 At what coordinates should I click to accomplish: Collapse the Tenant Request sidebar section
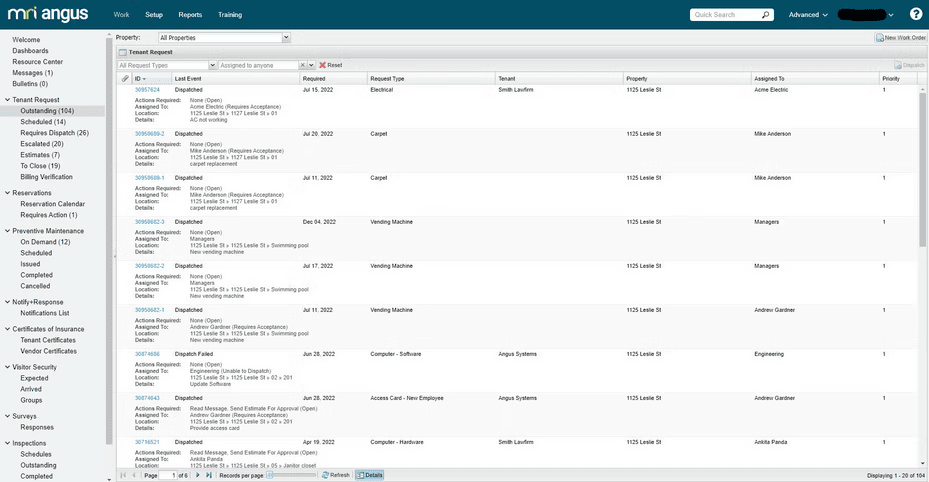[x=7, y=100]
